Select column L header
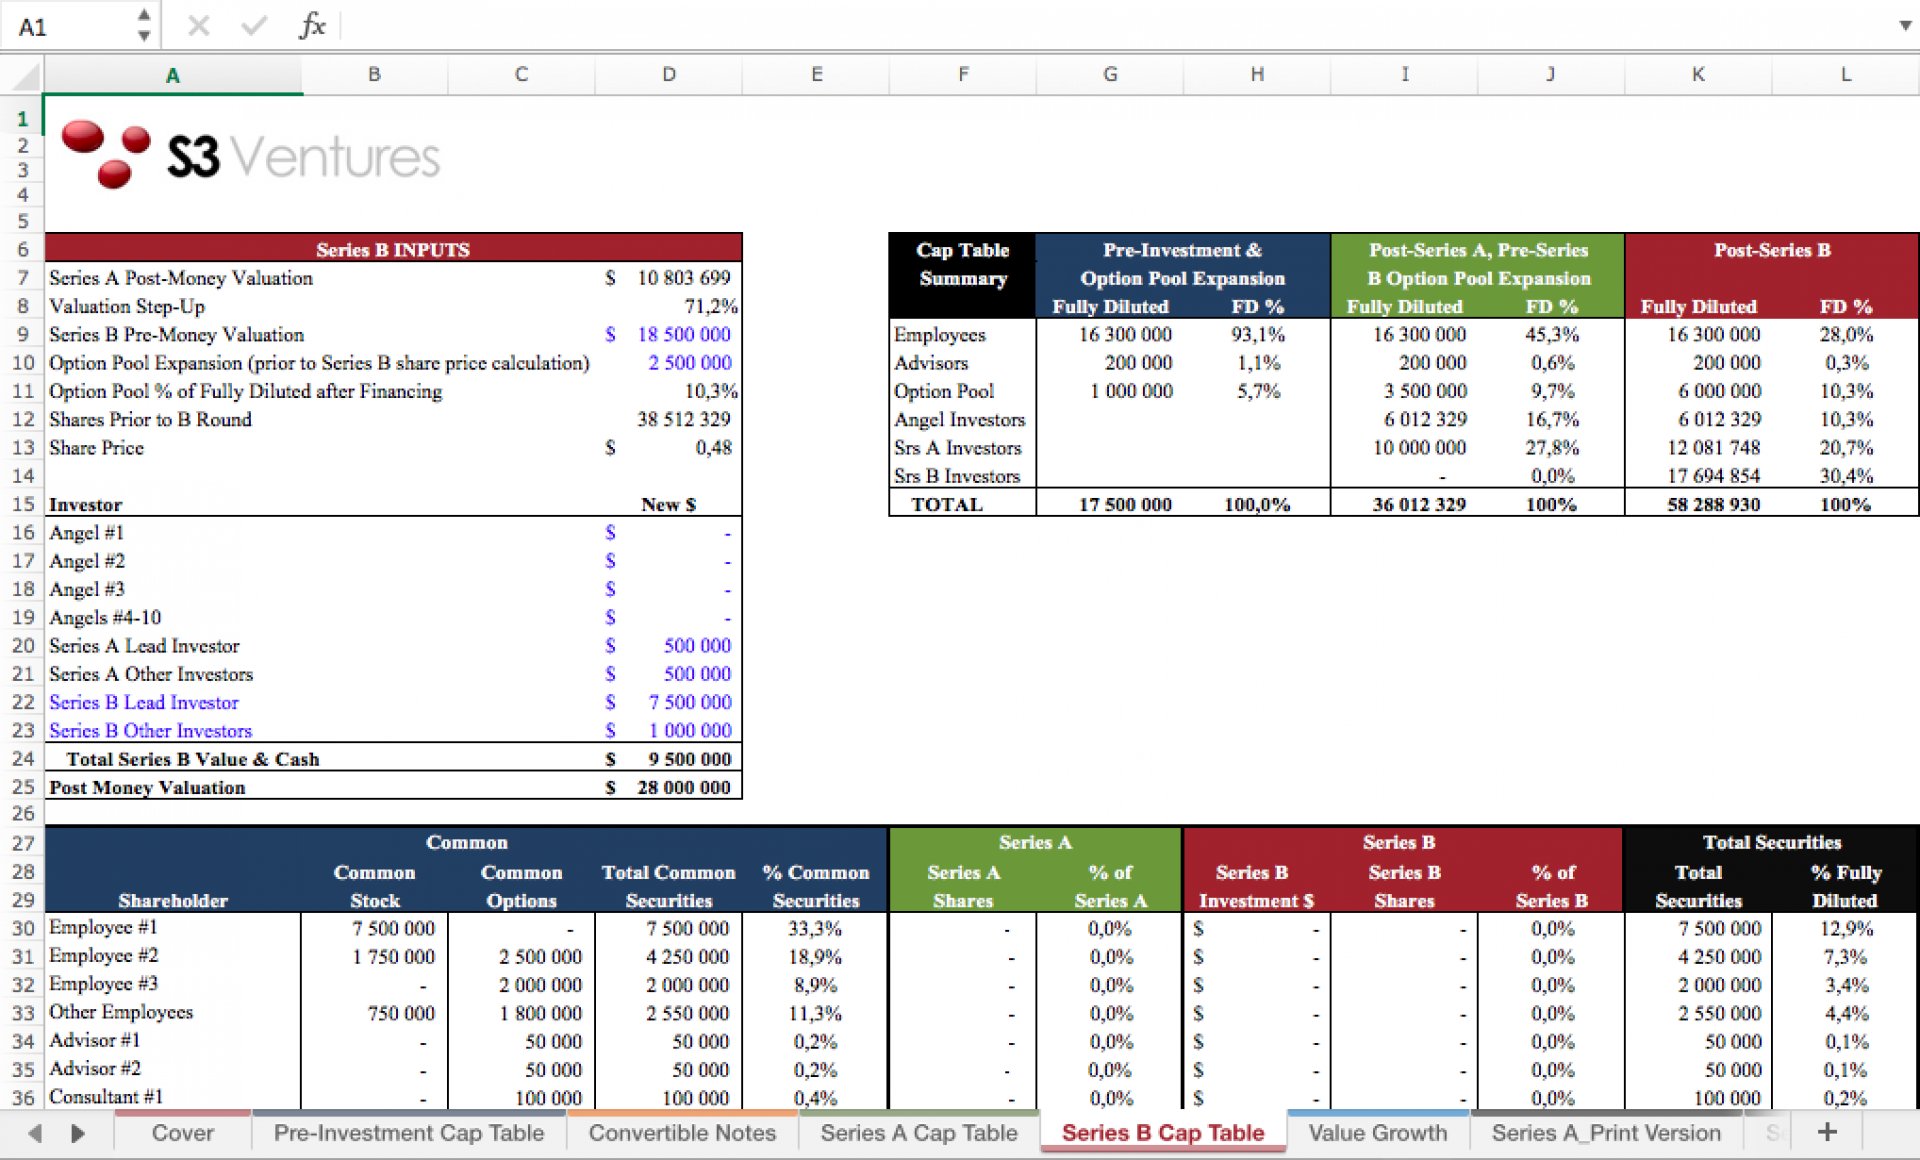 click(1845, 75)
